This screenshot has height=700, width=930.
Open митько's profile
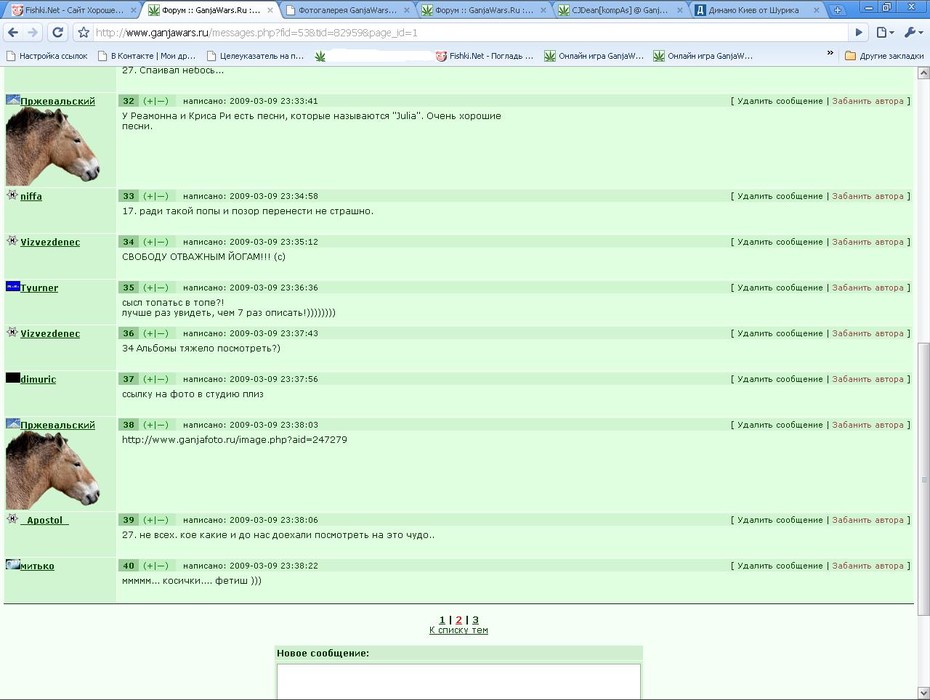click(37, 567)
